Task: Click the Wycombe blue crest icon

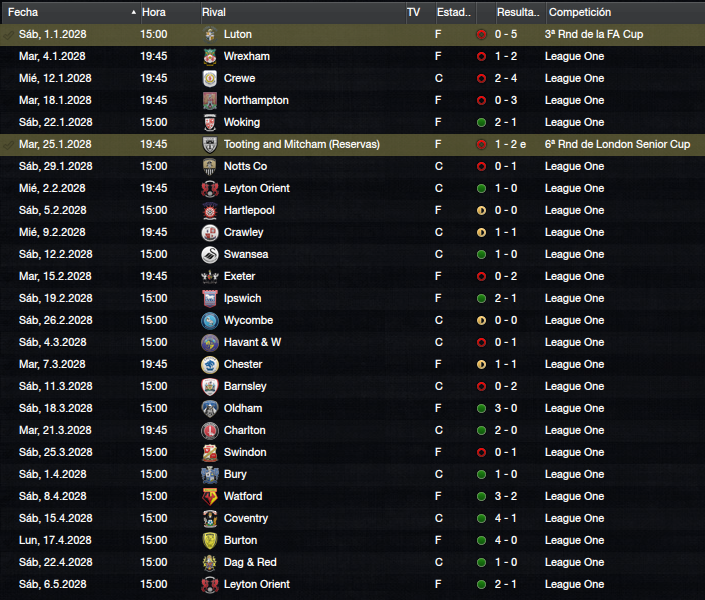Action: coord(210,321)
